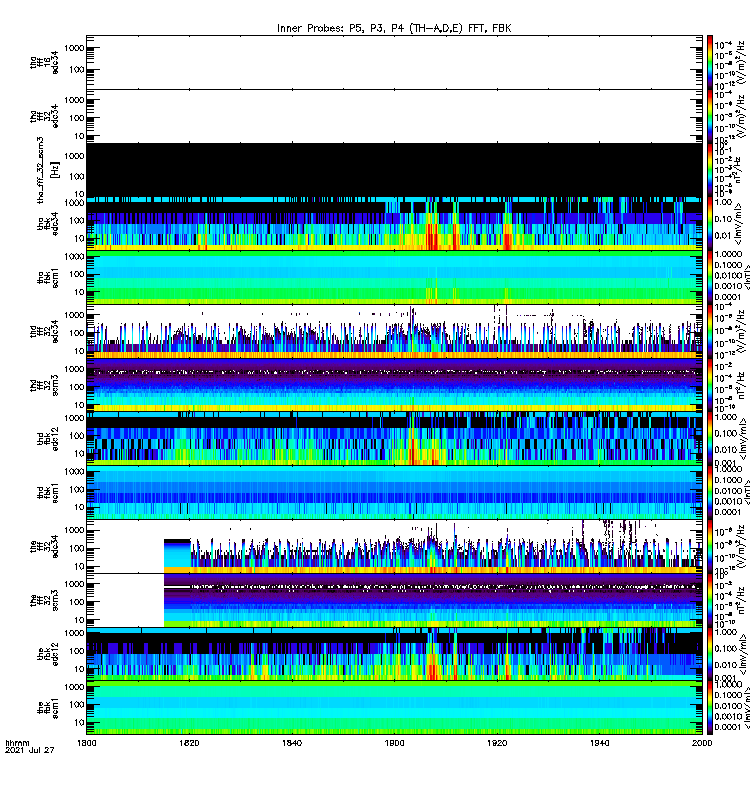The image size is (750, 800).
Task: Click the 'thd fff 32 scm3' axis label
Action: pos(44,385)
